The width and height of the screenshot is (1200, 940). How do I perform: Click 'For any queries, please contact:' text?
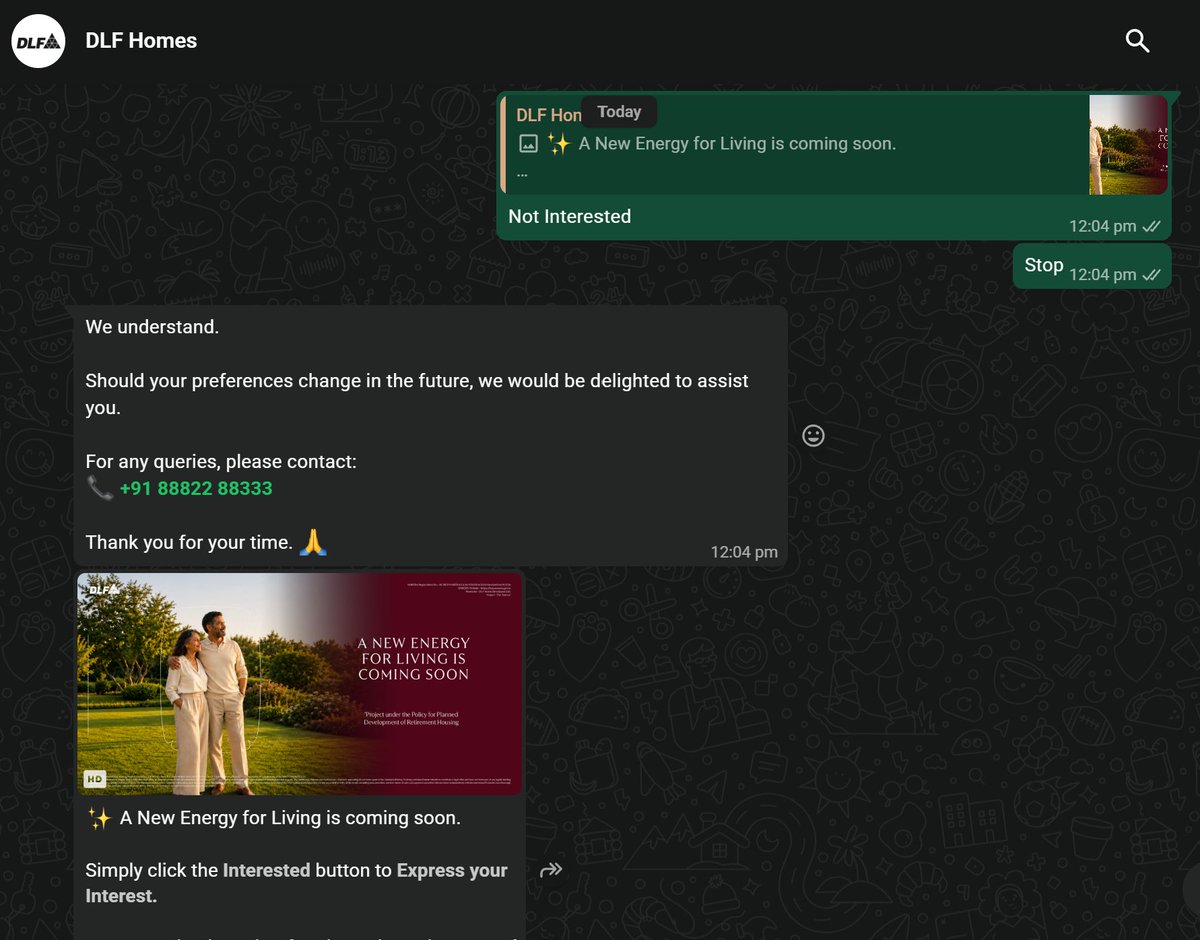coord(221,462)
